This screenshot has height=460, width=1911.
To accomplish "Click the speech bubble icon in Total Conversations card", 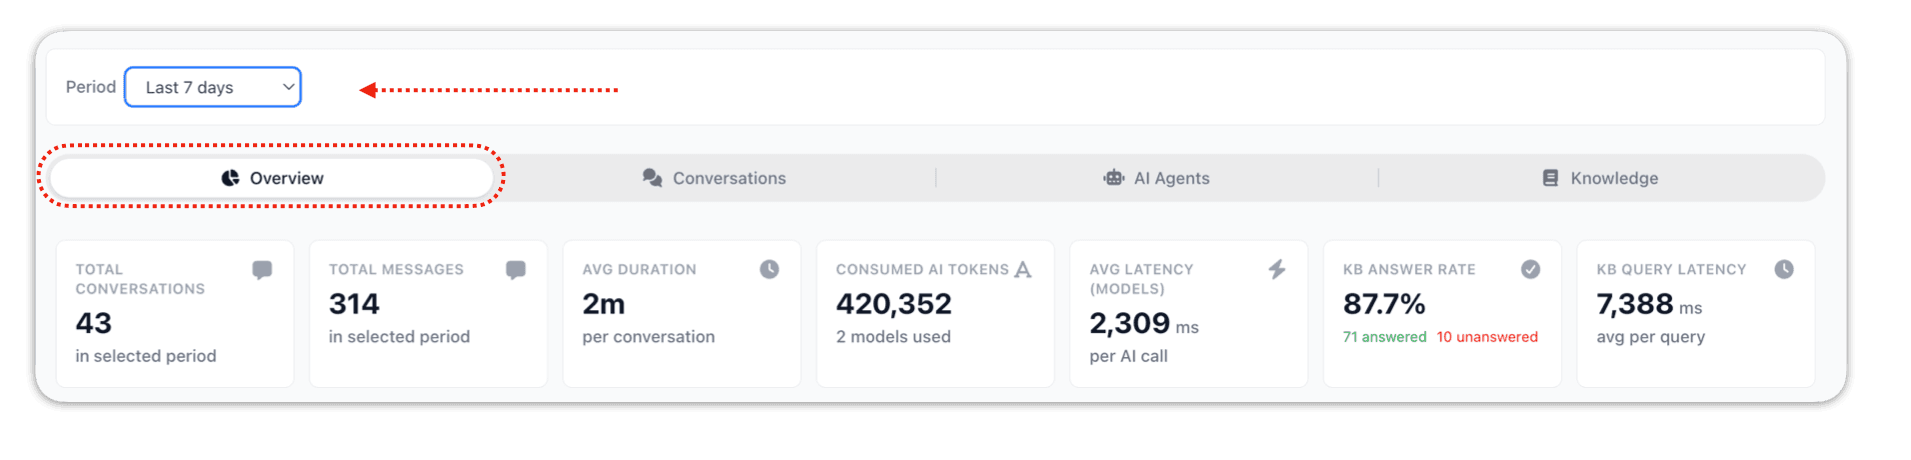I will pyautogui.click(x=262, y=270).
